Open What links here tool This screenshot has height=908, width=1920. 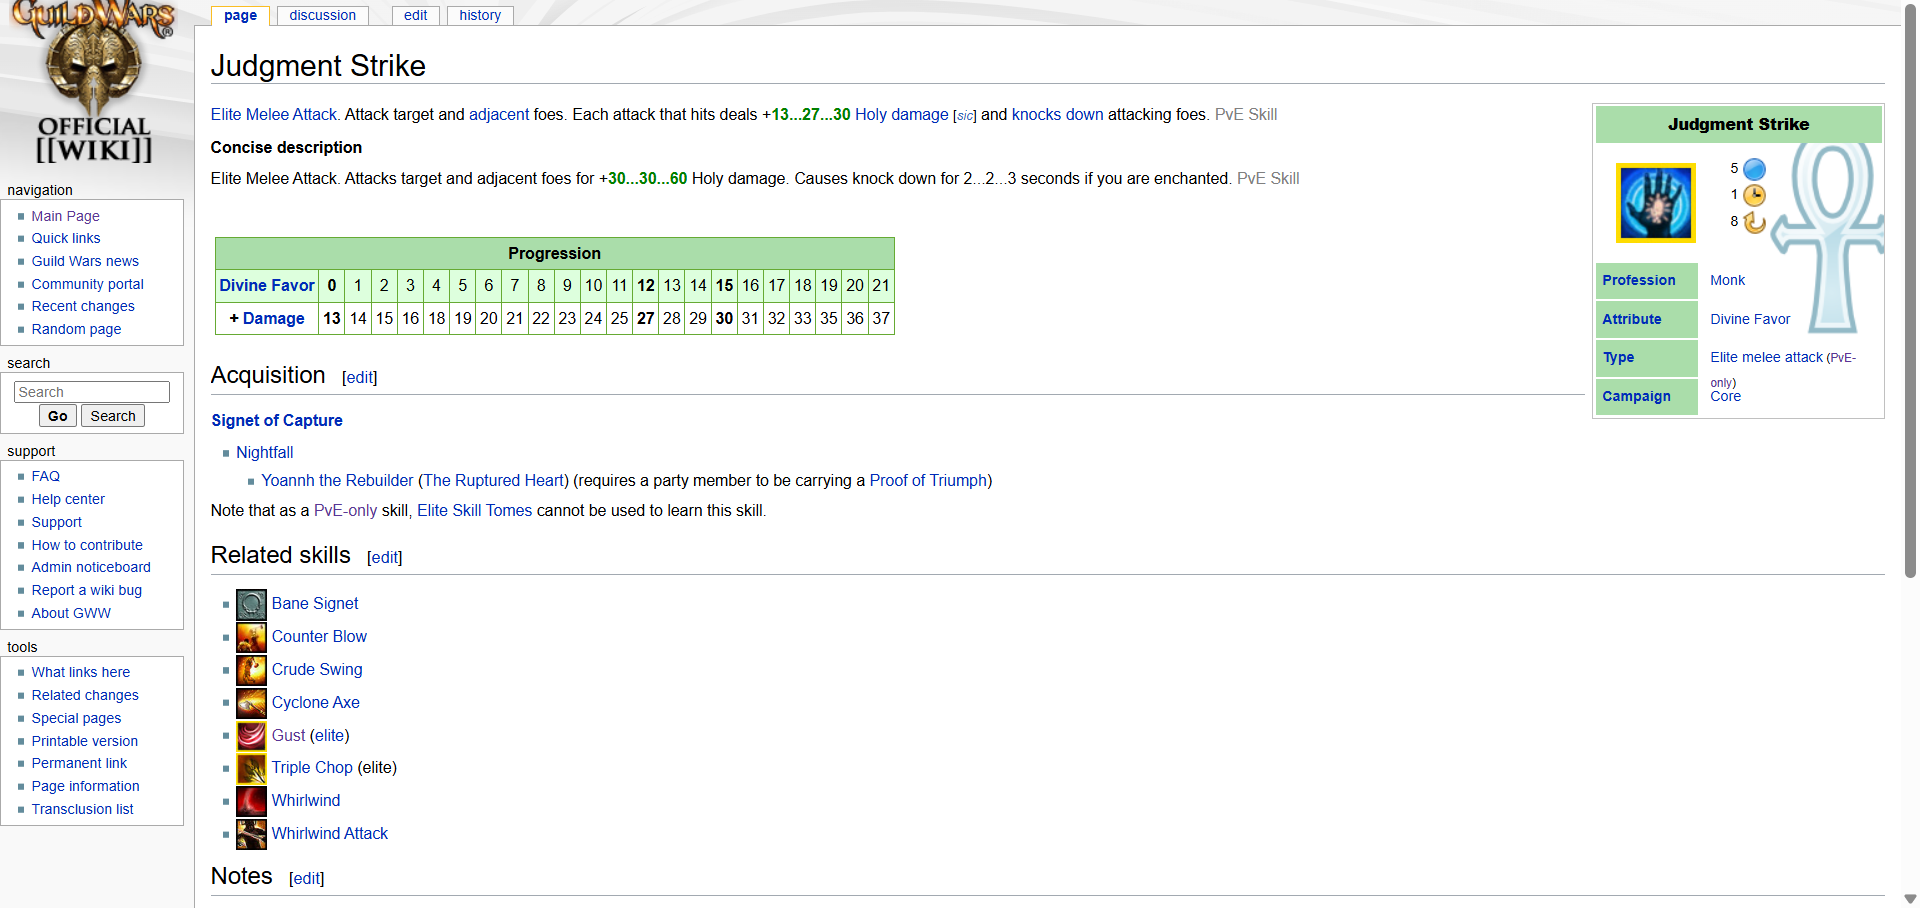pyautogui.click(x=81, y=672)
